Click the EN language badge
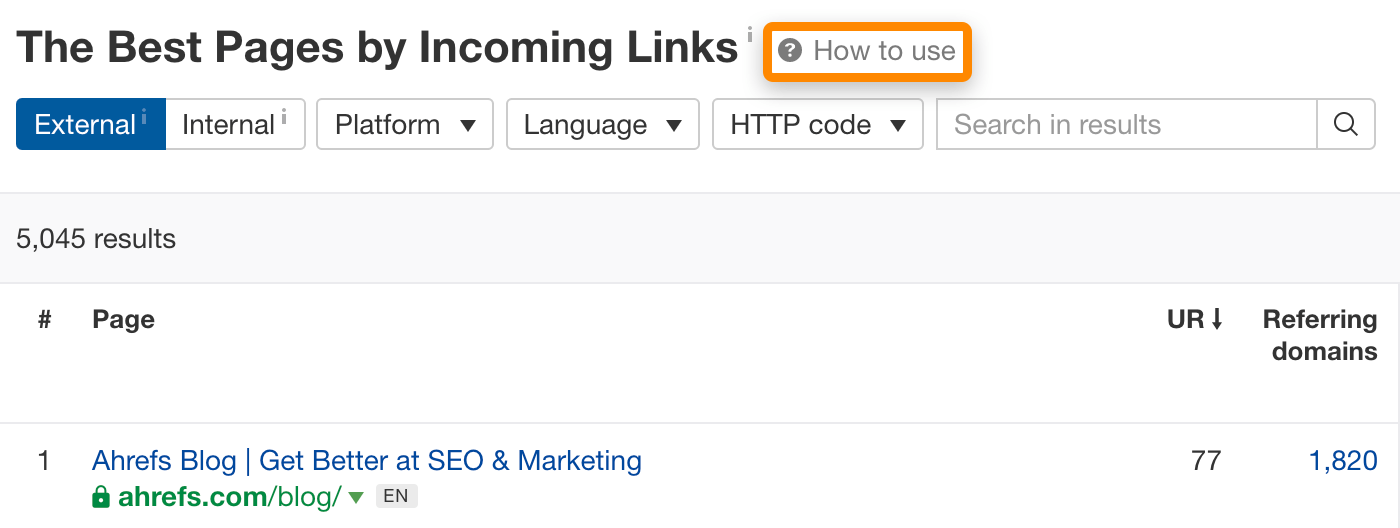 click(x=397, y=496)
